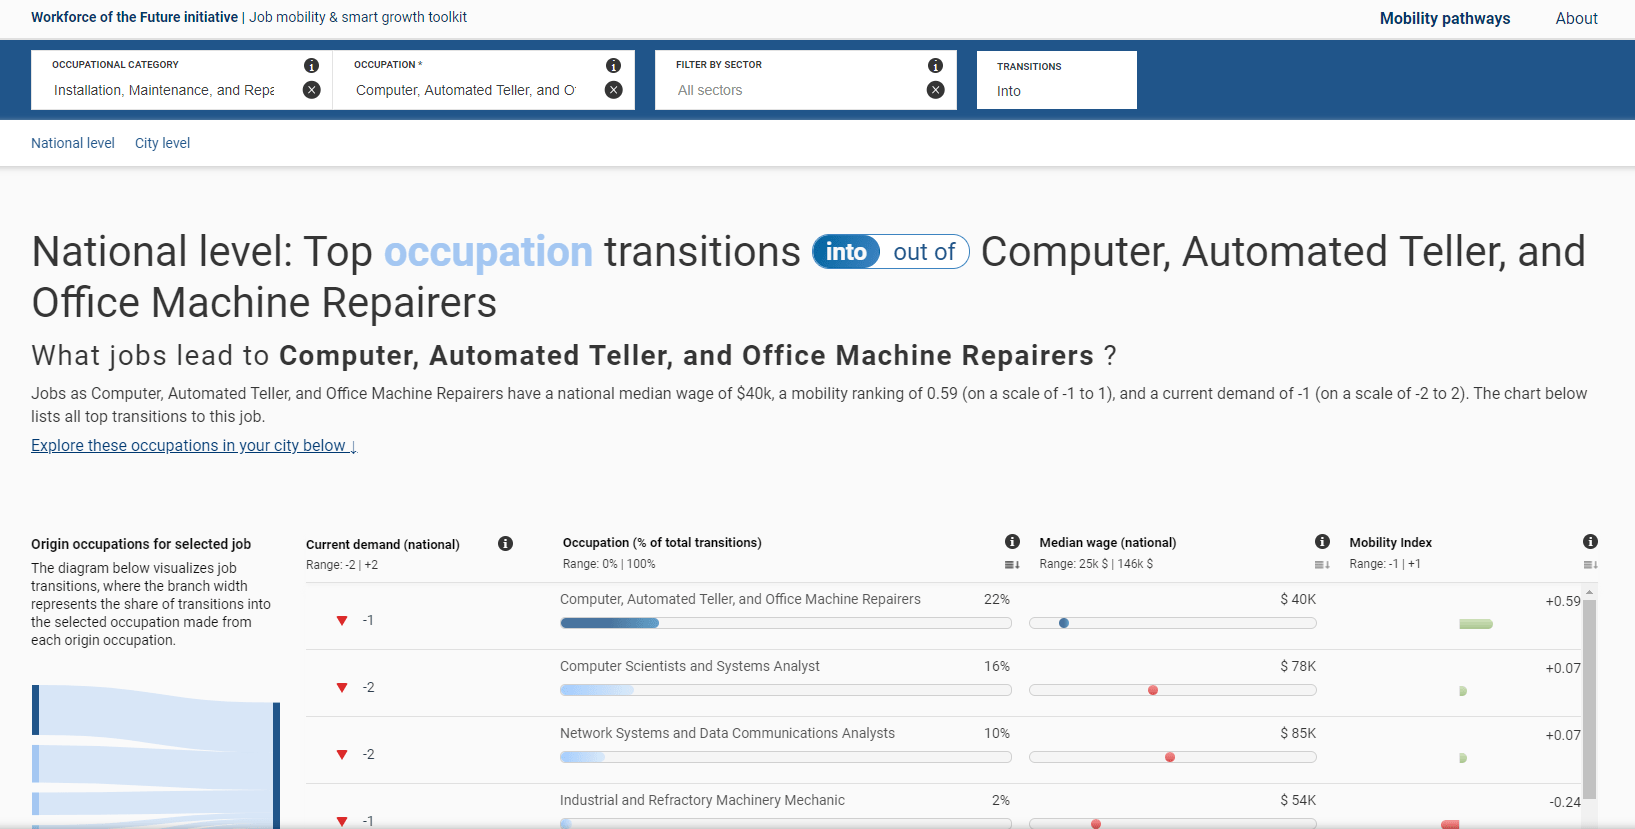Switch to National level tab

tap(73, 143)
